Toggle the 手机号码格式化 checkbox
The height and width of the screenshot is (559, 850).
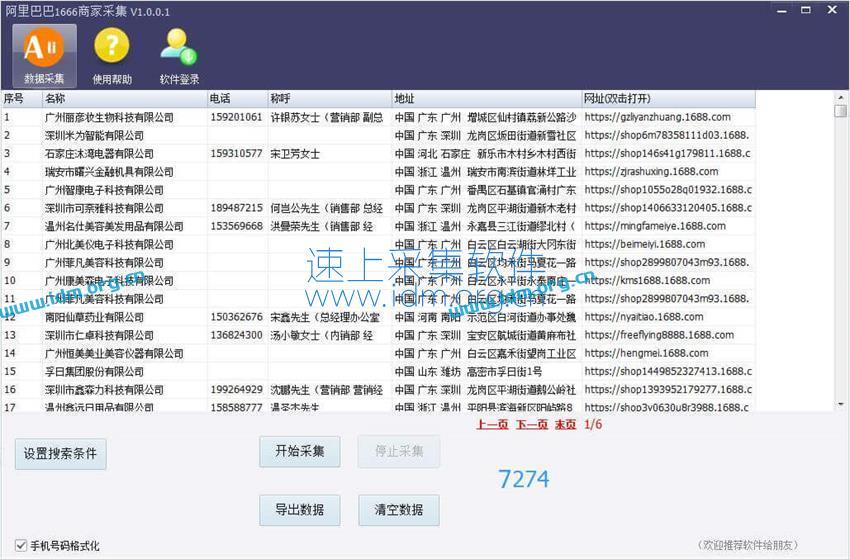tap(21, 545)
